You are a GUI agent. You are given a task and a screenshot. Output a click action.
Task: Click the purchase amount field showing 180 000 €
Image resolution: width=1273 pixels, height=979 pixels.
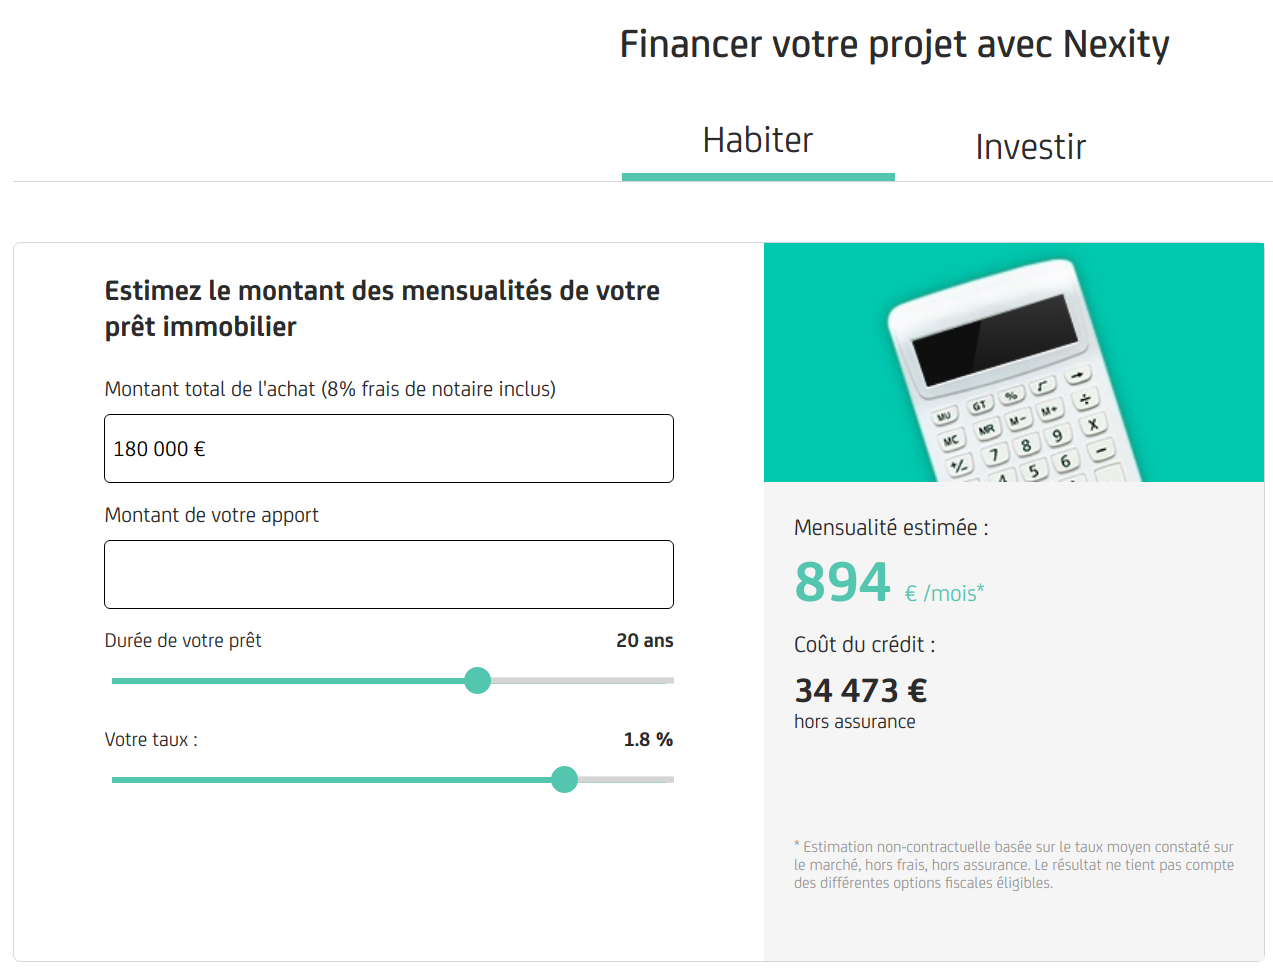[x=389, y=449]
